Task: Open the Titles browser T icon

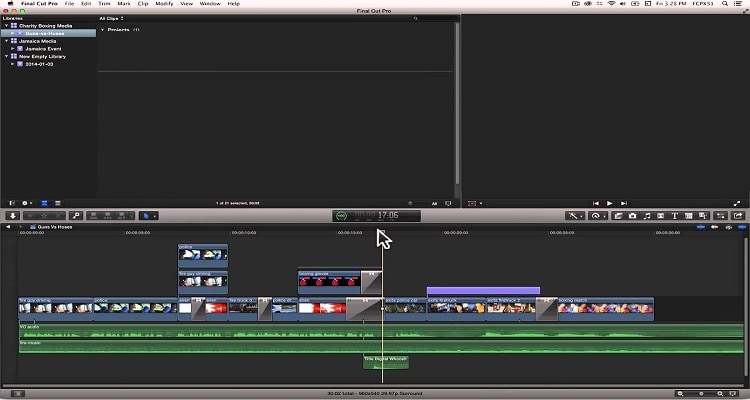Action: pyautogui.click(x=674, y=216)
